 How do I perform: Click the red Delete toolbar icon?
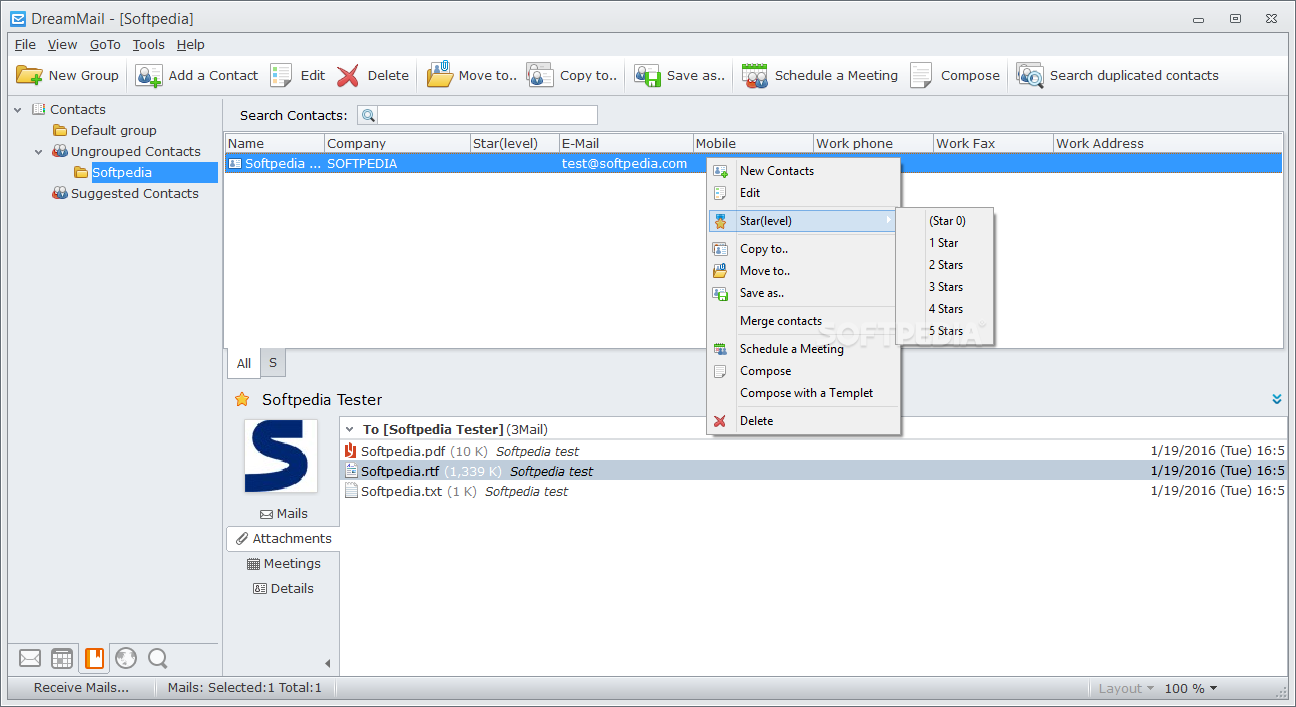pyautogui.click(x=348, y=75)
